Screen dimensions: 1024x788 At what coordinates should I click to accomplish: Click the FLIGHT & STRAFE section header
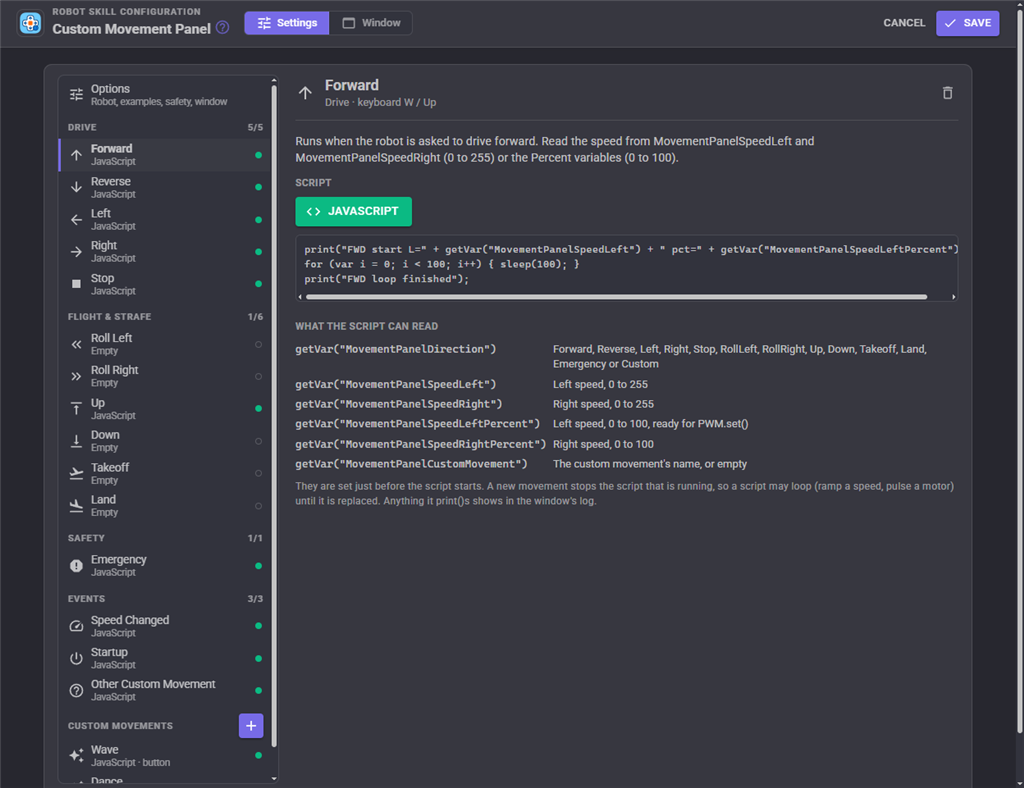tap(109, 317)
